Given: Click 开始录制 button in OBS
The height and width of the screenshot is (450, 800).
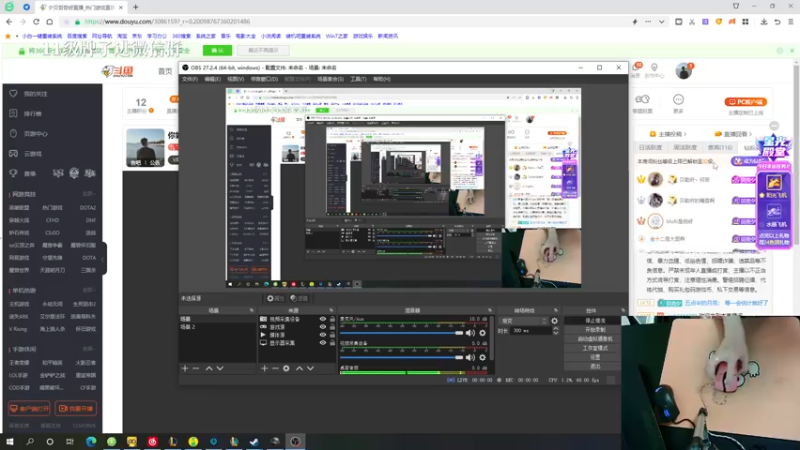Looking at the screenshot, I should click(595, 330).
